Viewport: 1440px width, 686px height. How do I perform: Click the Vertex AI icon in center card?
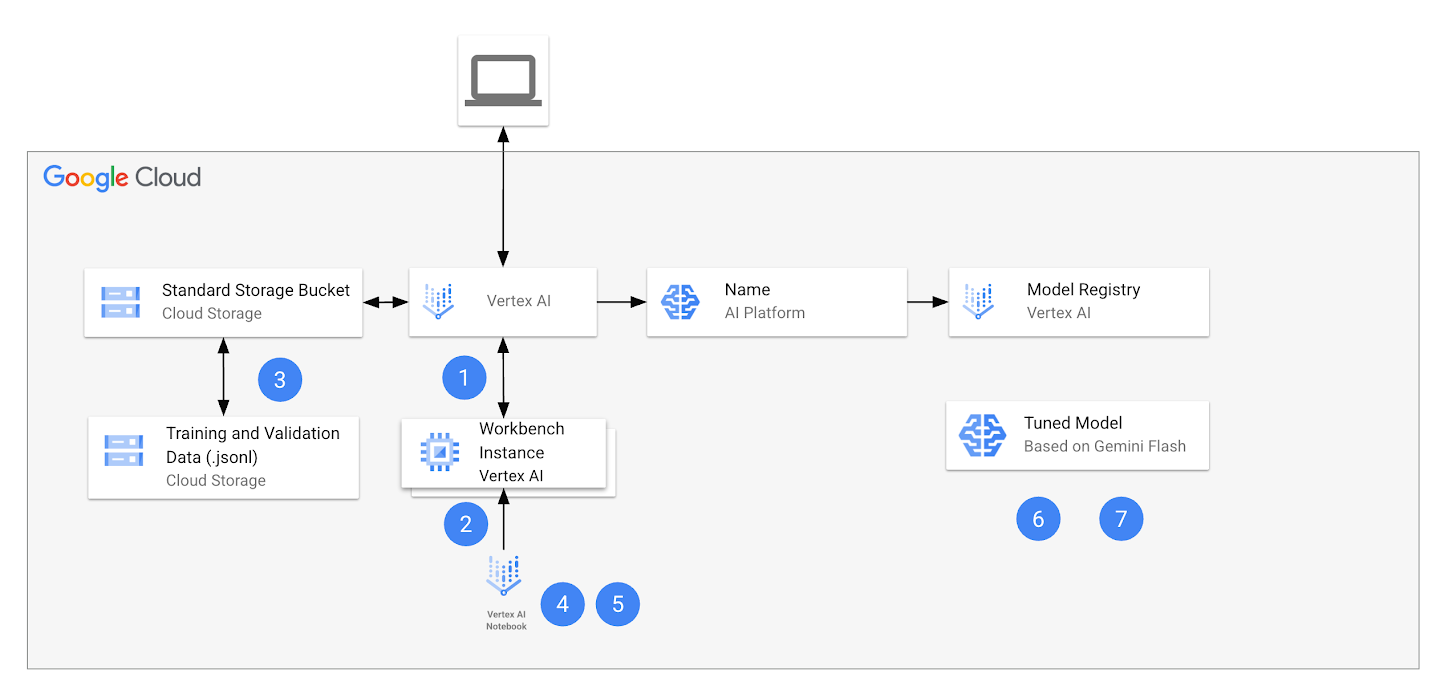coord(438,301)
